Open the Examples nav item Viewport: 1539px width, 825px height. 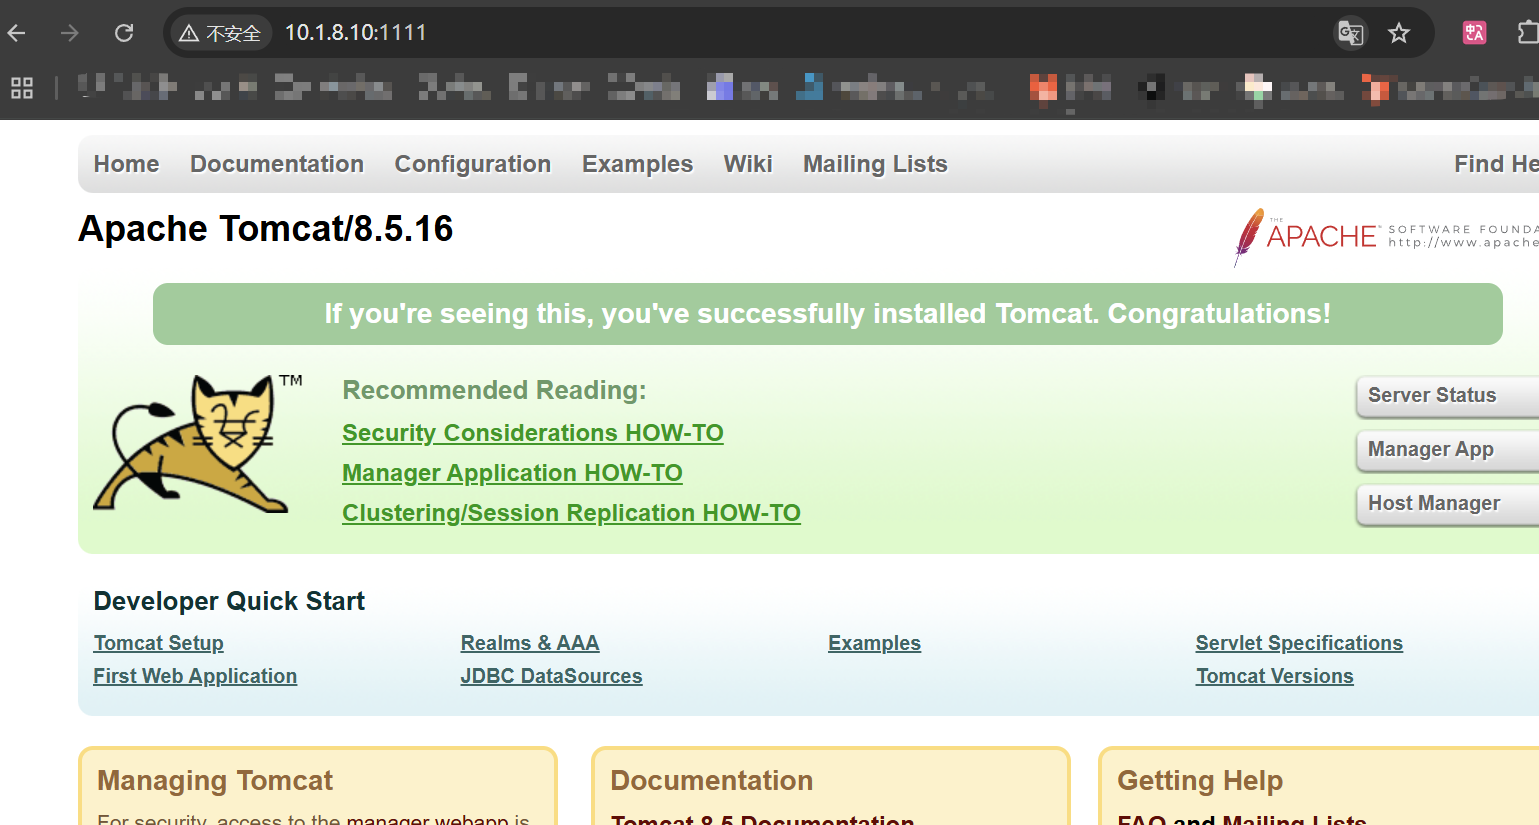click(x=637, y=164)
